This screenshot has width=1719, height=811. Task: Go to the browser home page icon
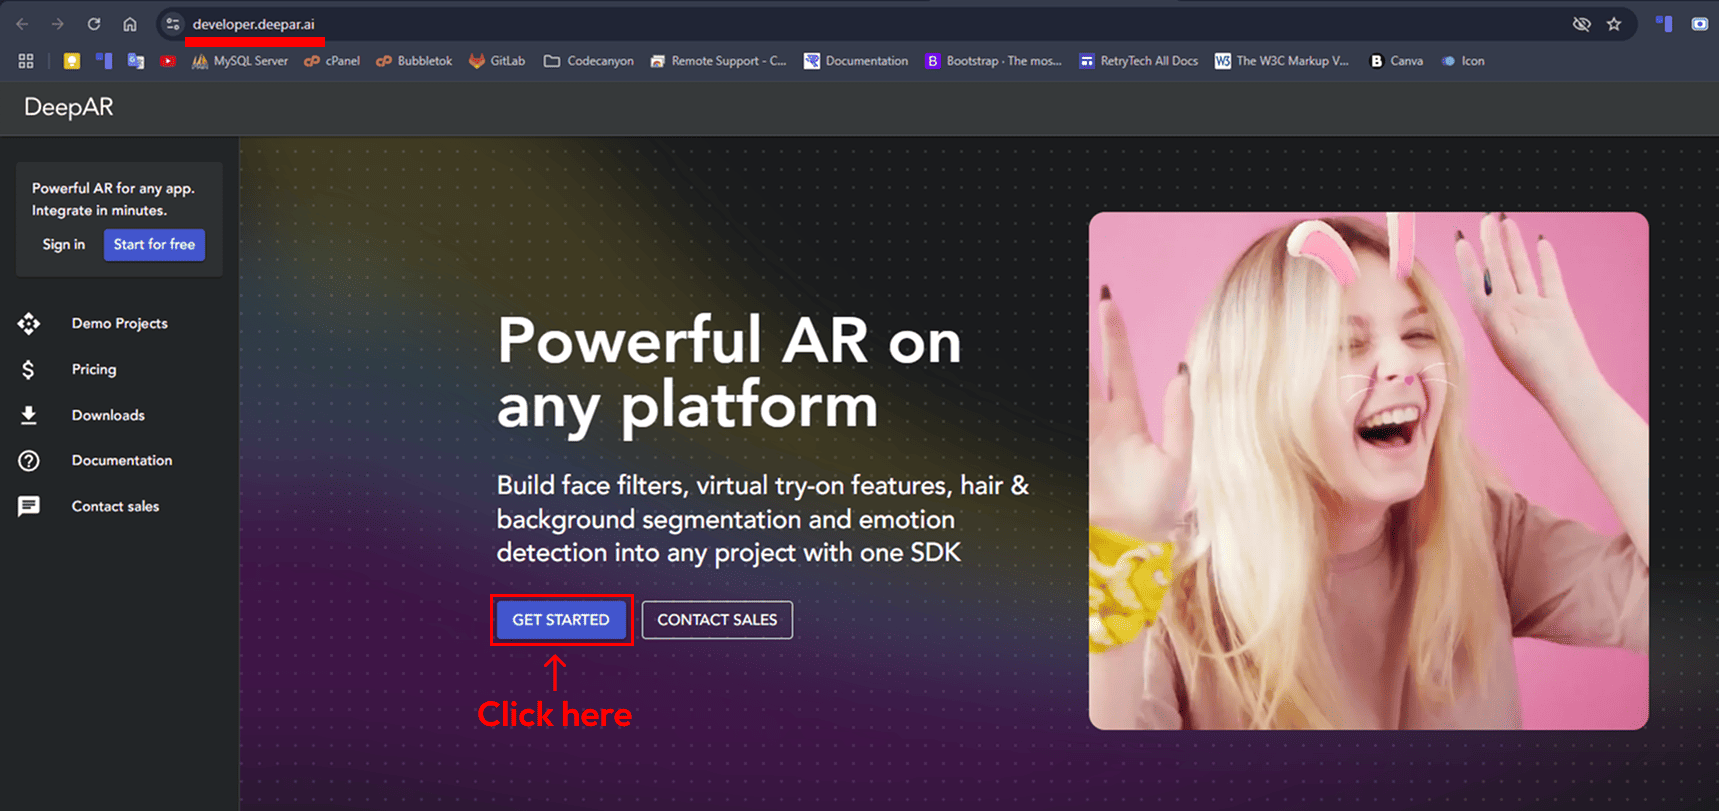point(130,24)
